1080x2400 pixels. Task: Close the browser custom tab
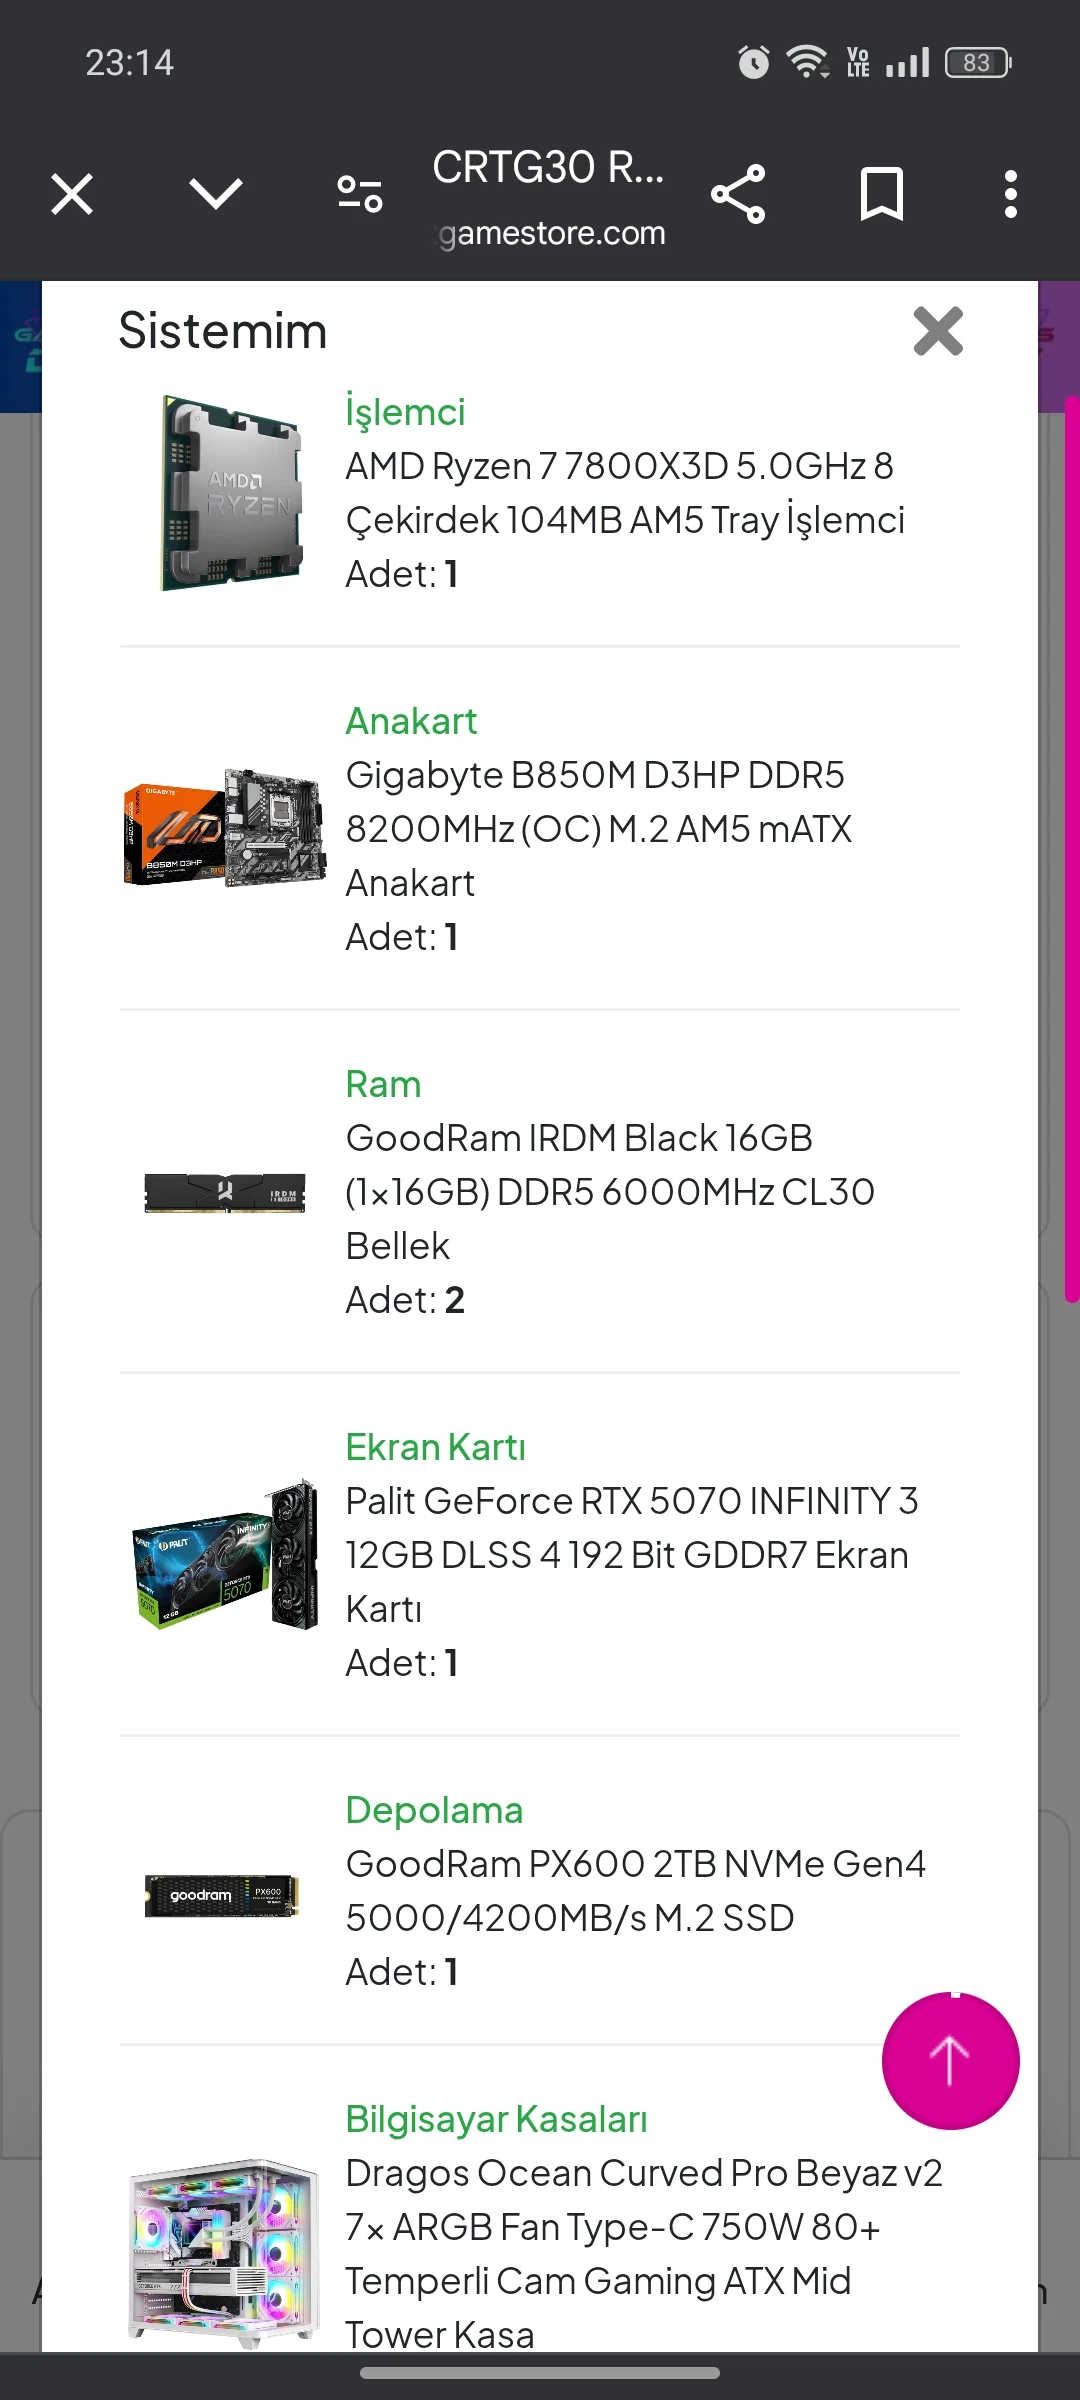(x=72, y=194)
